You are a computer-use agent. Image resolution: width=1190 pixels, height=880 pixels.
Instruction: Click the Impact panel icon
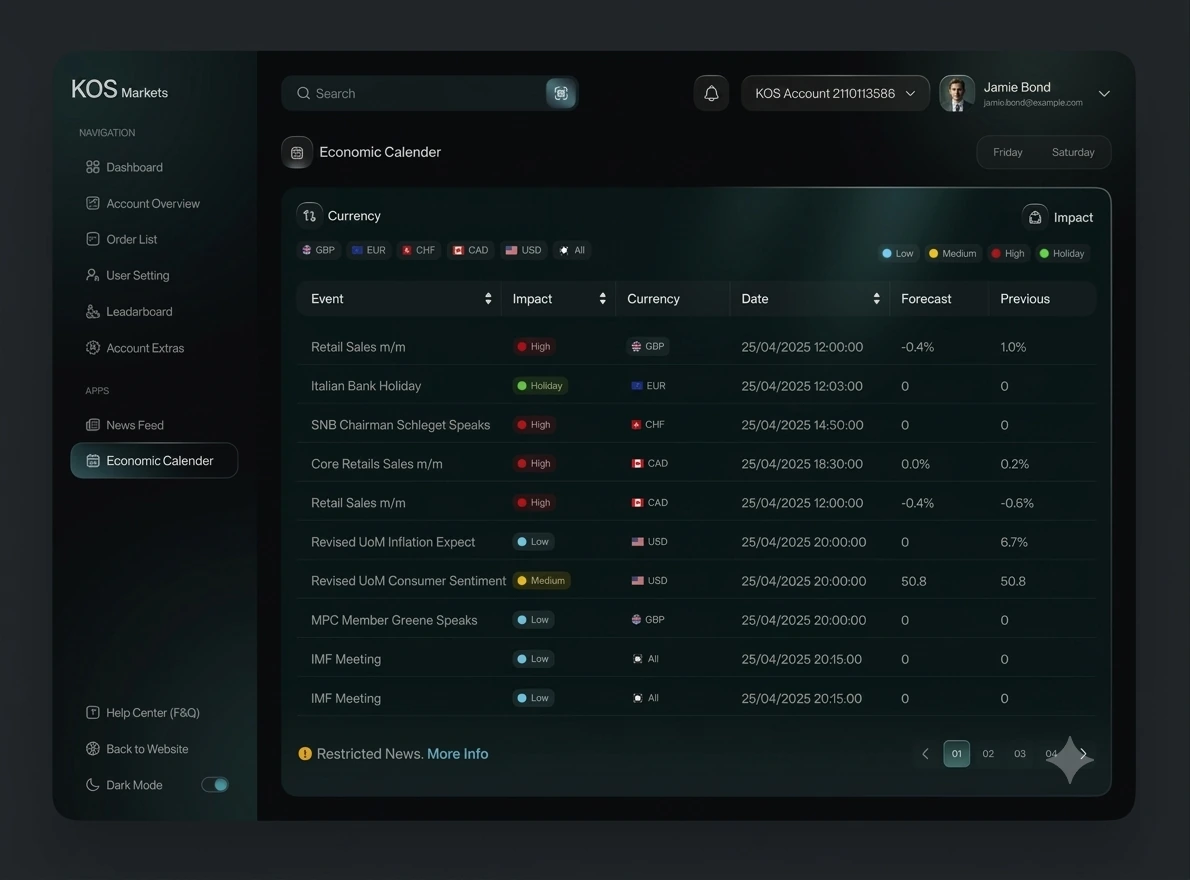1035,218
